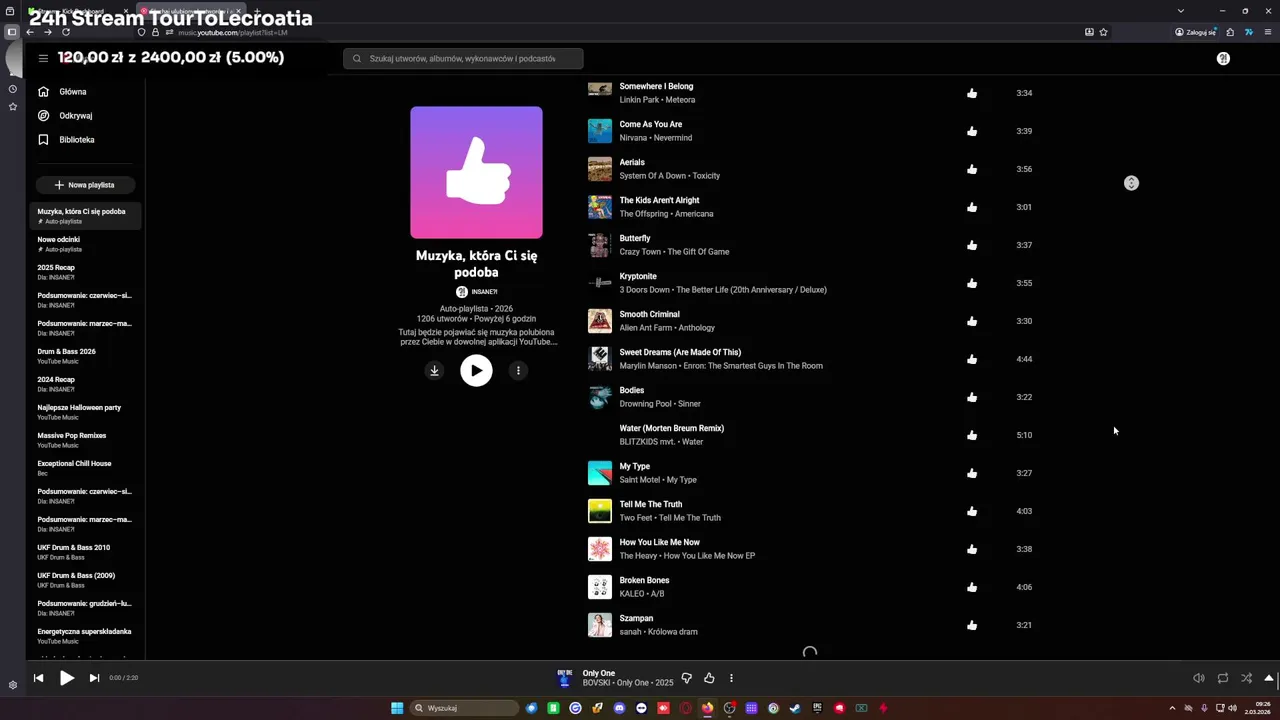Screen dimensions: 1280x720
Task: Open Najlepsze Halloween party playlist
Action: [85, 412]
